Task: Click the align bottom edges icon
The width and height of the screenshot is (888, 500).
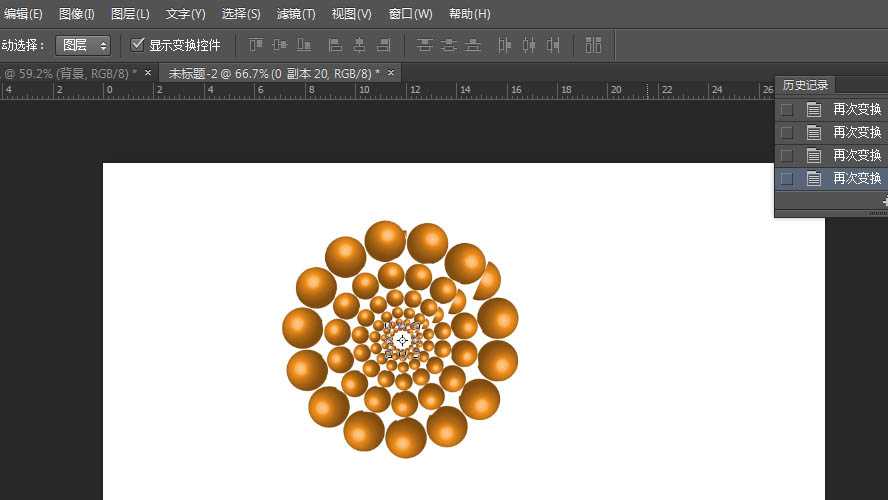Action: [303, 45]
